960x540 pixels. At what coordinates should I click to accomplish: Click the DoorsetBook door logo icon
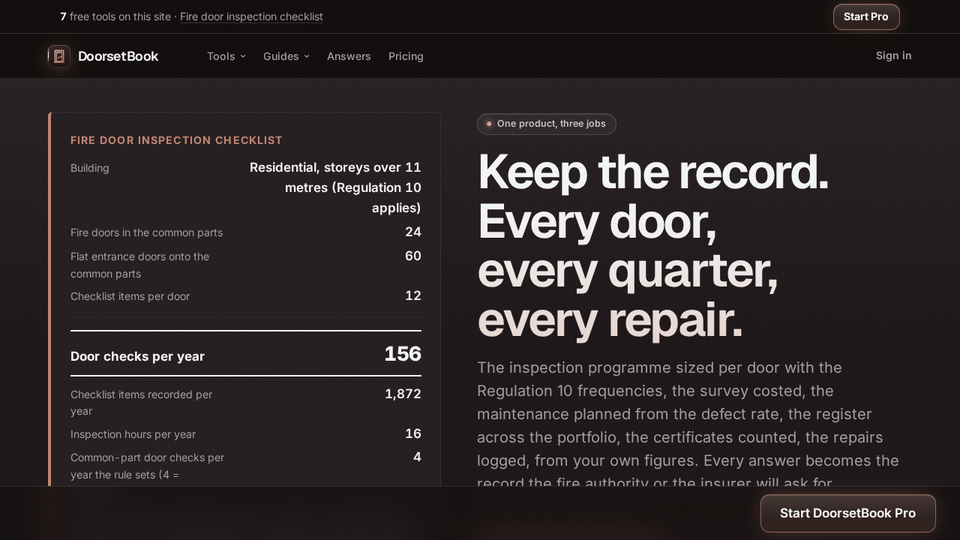tap(59, 56)
